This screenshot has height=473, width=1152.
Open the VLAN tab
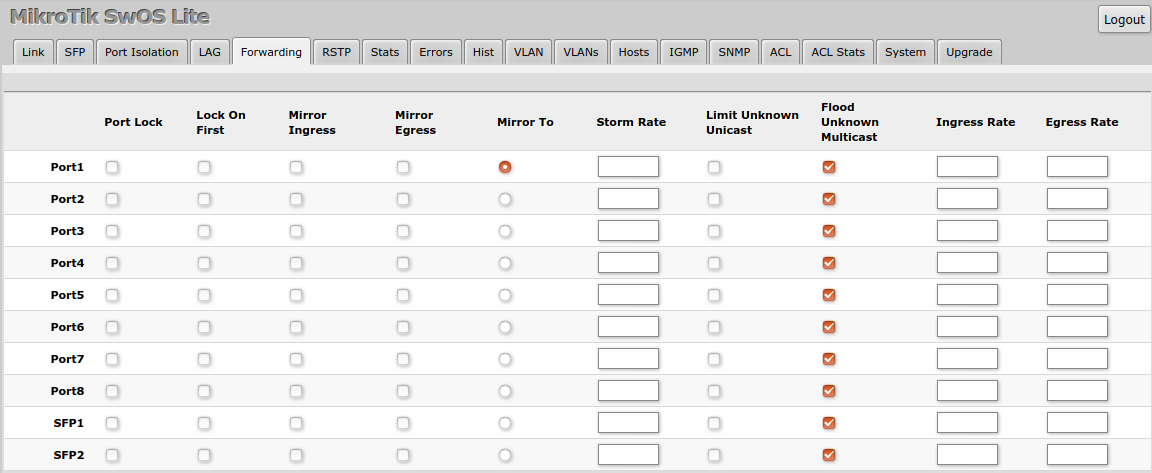(x=529, y=52)
